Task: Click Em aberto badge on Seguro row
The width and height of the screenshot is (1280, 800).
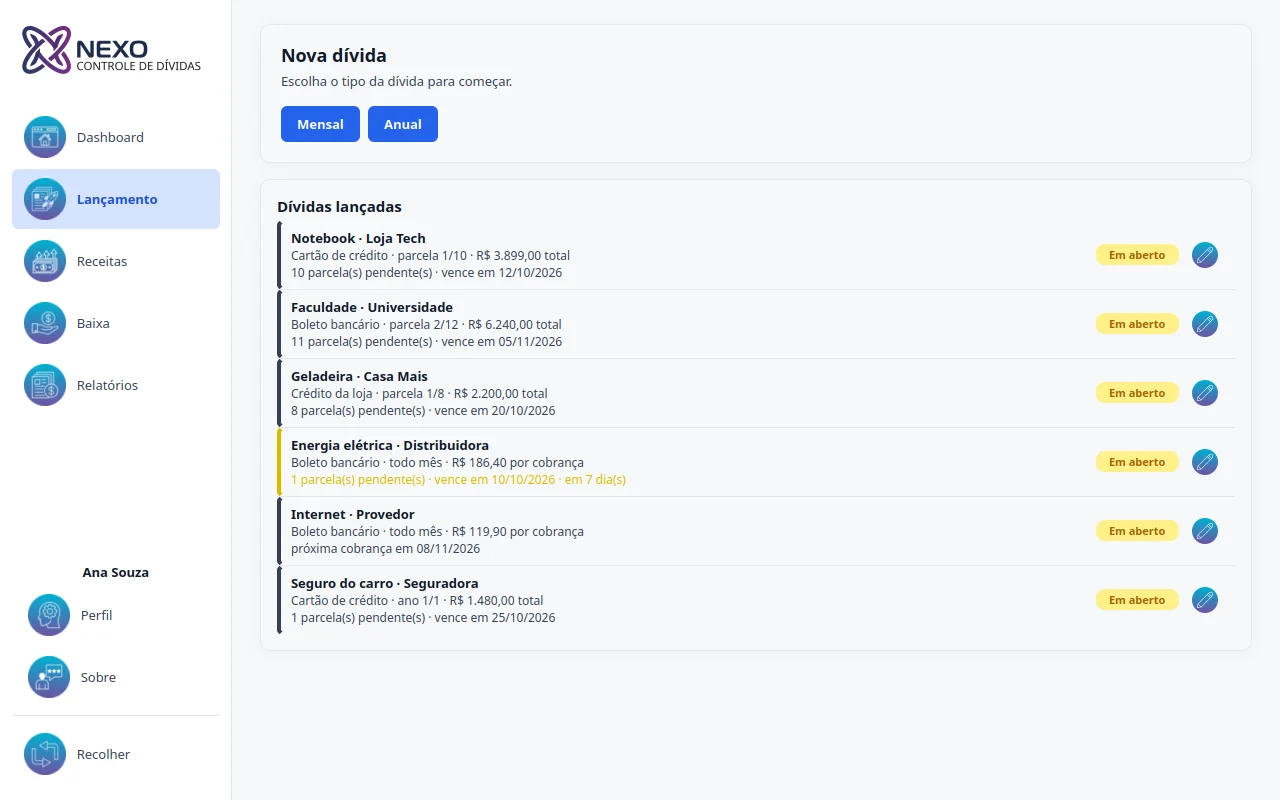Action: (x=1137, y=600)
